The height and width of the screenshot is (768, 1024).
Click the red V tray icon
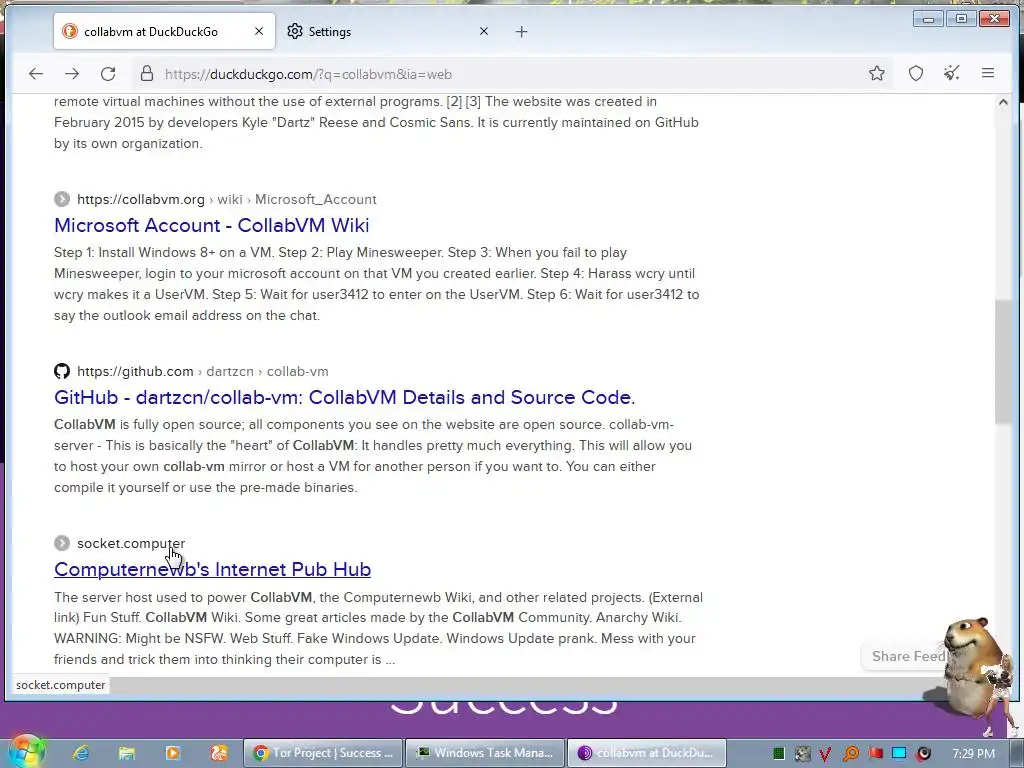tap(826, 754)
